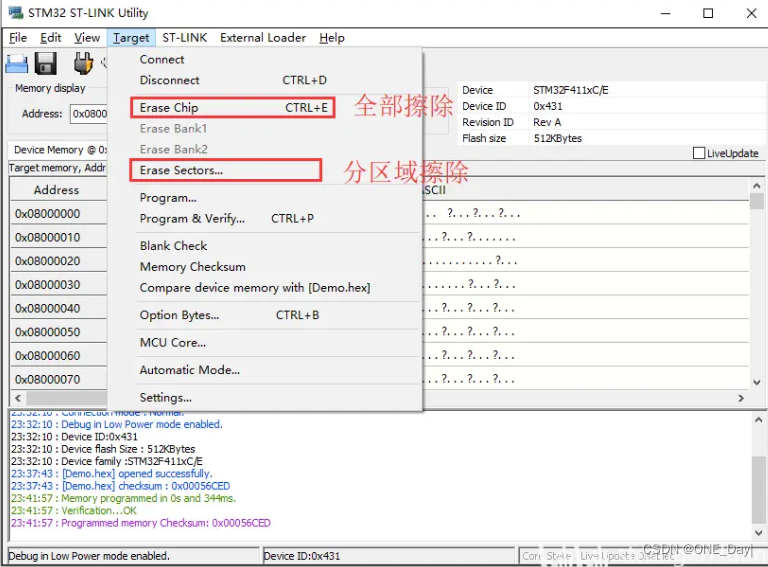Click the Connect to target plug icon

83,64
